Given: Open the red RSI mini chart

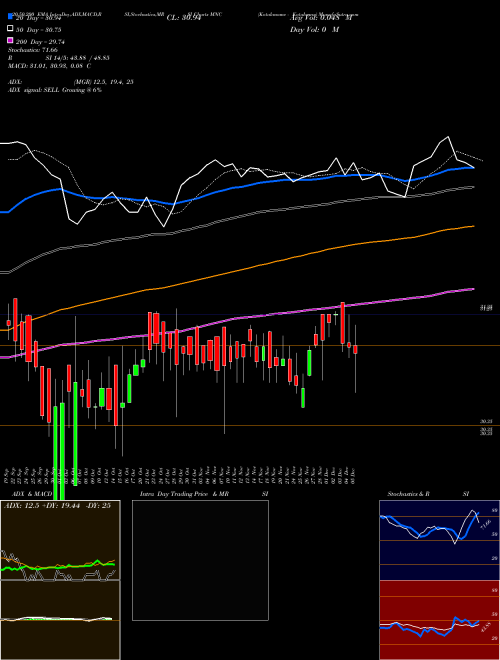Looking at the screenshot, I should [x=439, y=620].
